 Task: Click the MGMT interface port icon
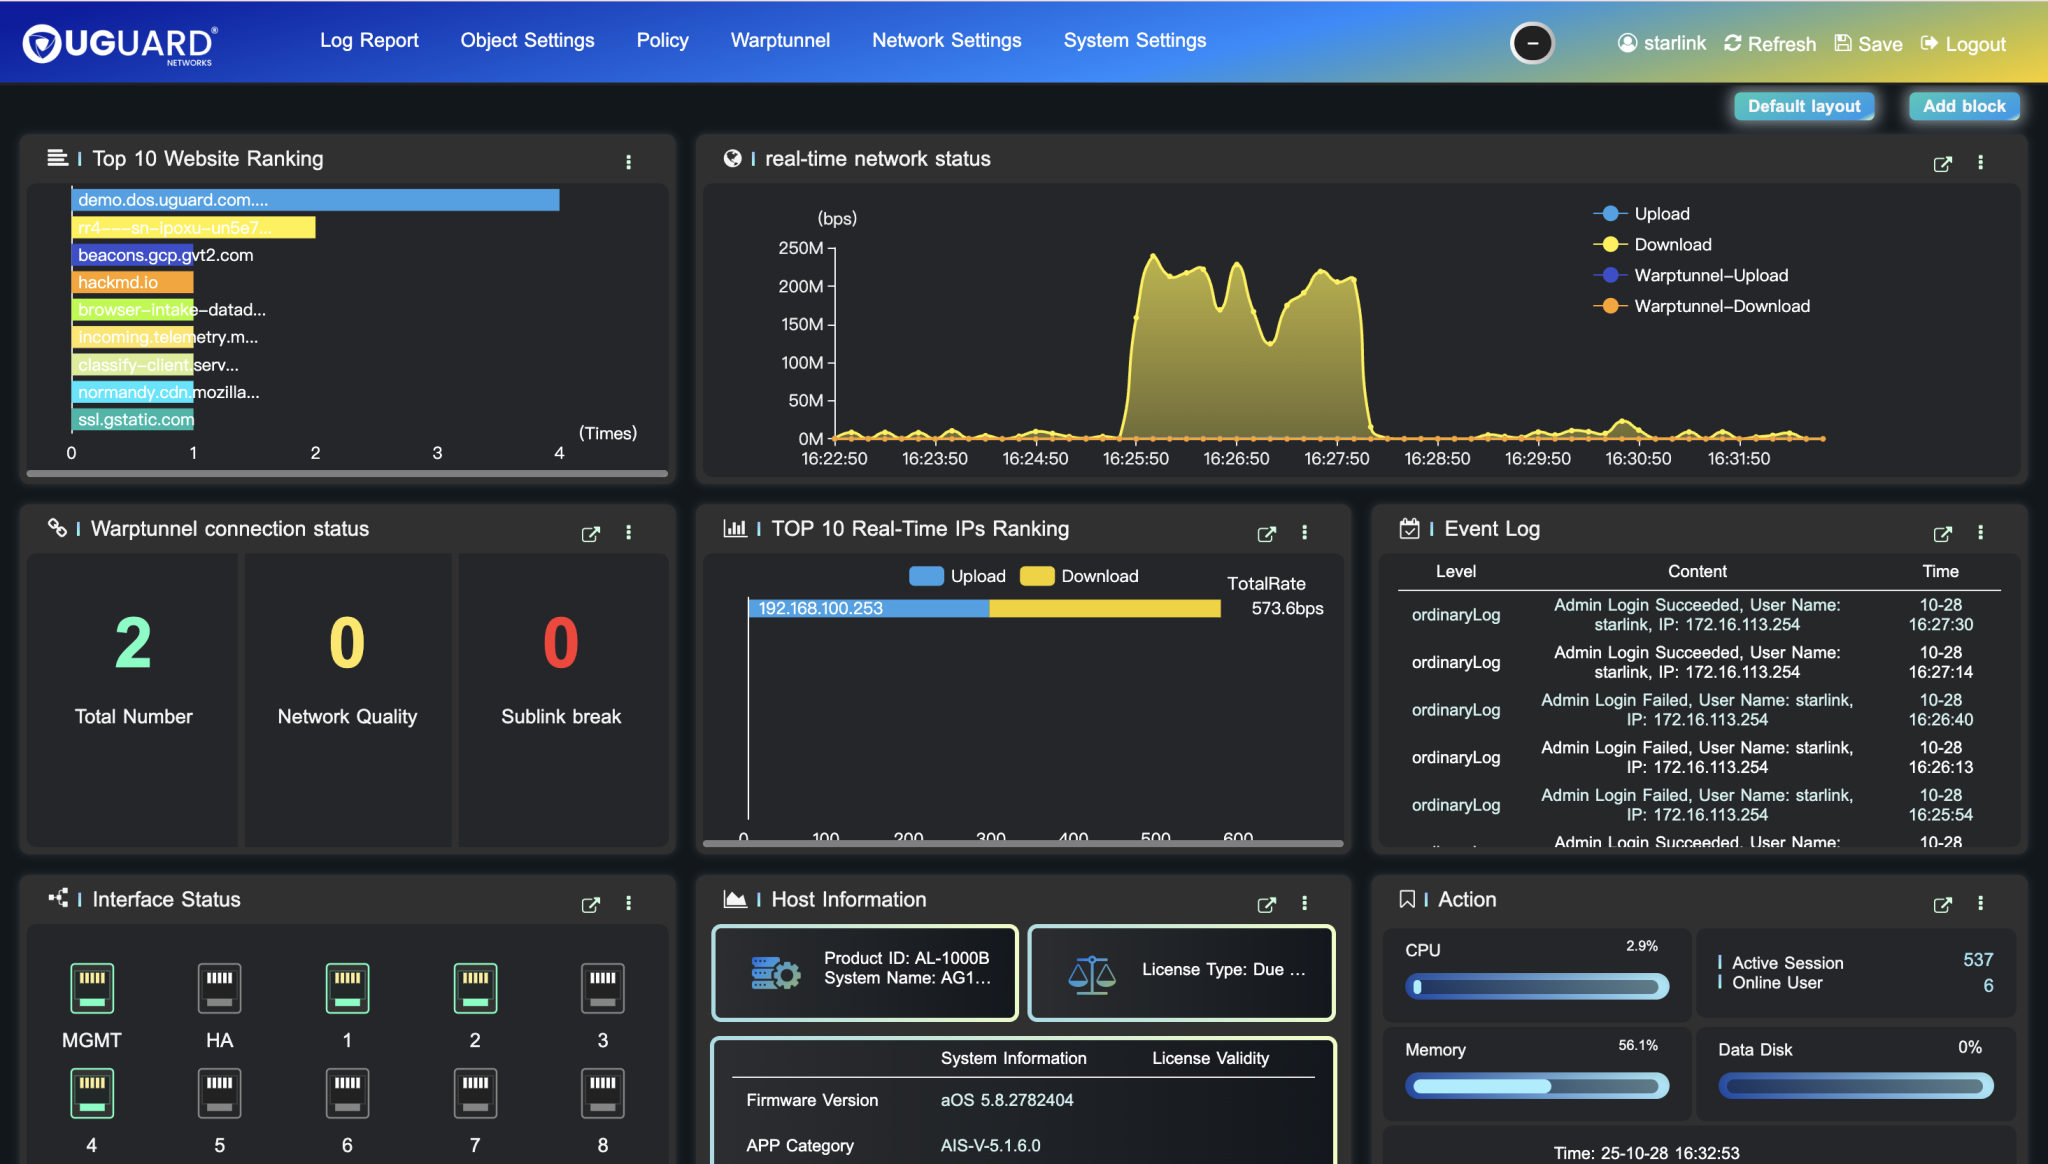point(92,988)
